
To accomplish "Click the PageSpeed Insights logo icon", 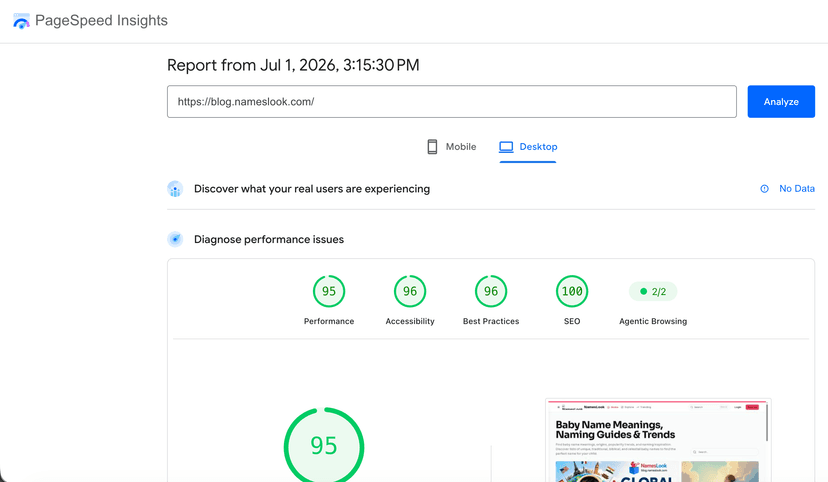I will pyautogui.click(x=21, y=21).
